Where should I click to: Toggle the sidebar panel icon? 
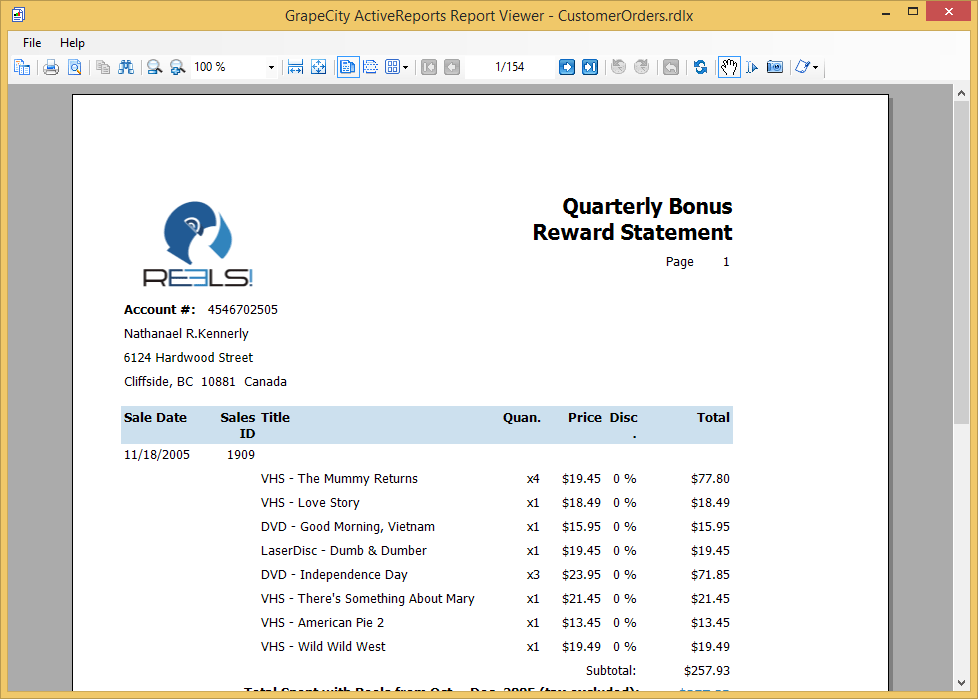pos(22,67)
